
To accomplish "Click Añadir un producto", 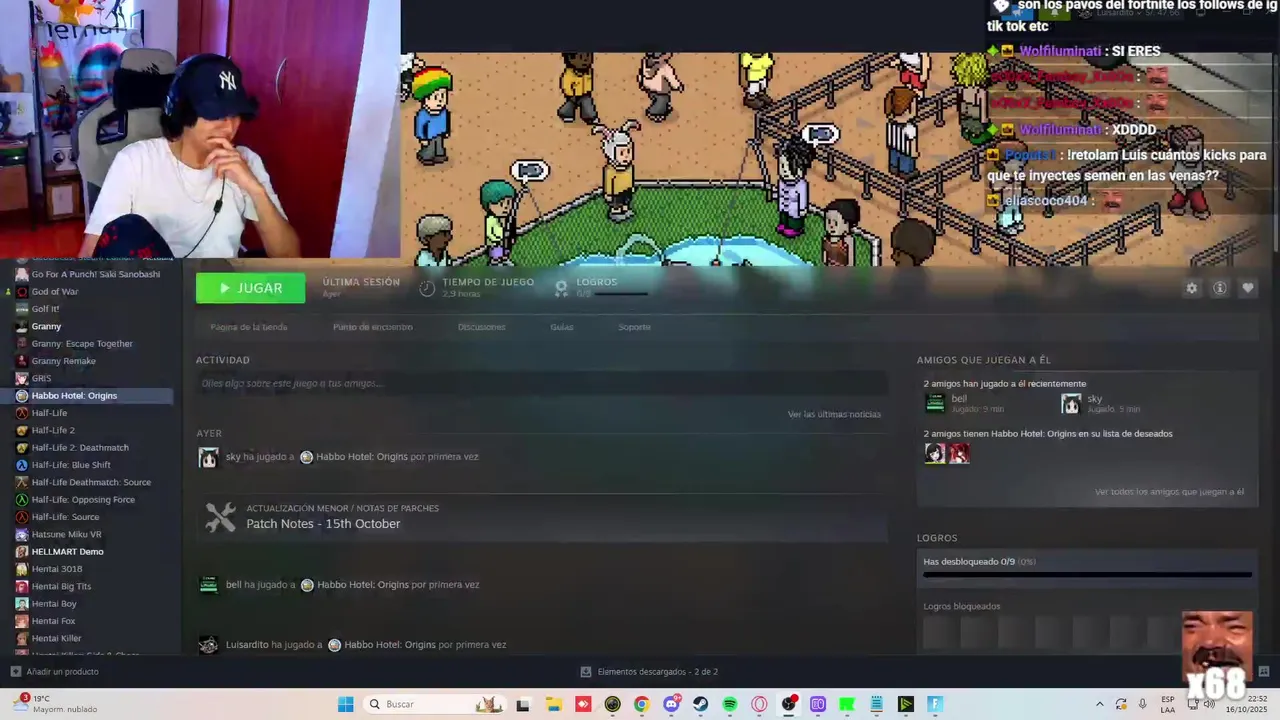I will [62, 672].
